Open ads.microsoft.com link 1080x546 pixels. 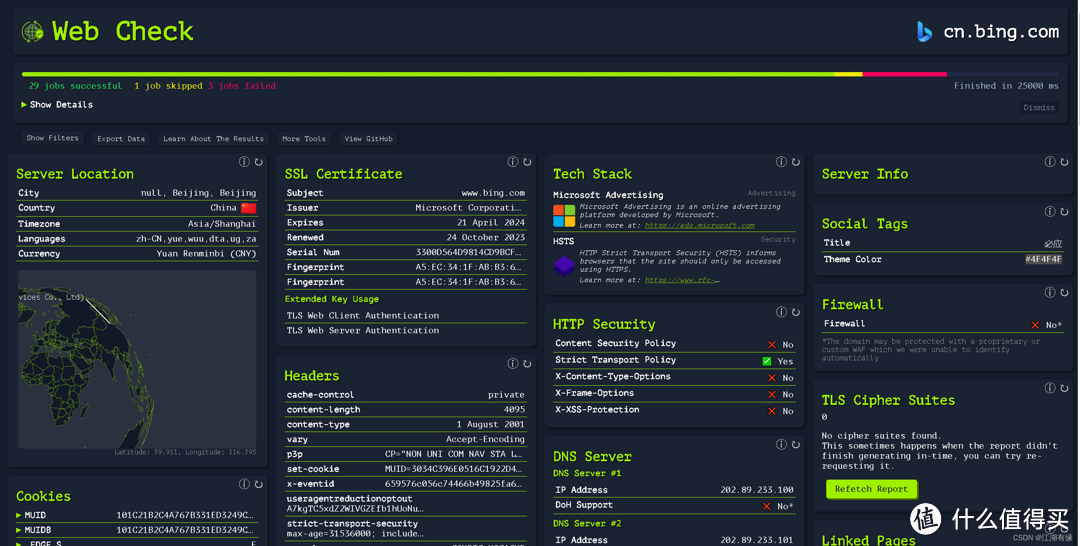coord(699,225)
